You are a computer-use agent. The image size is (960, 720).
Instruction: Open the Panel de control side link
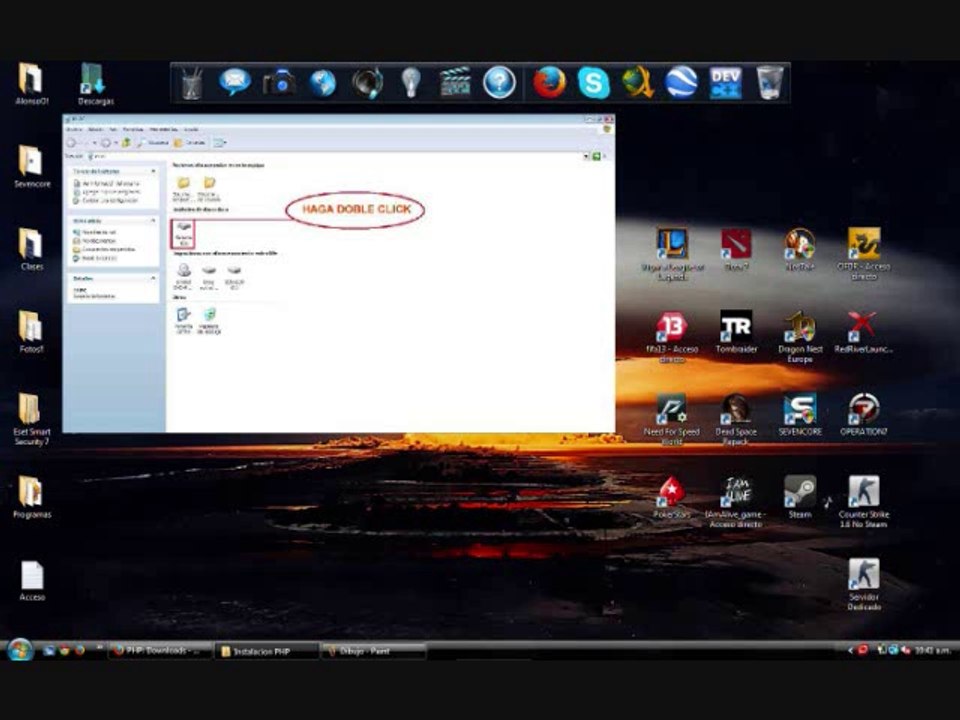[x=94, y=258]
